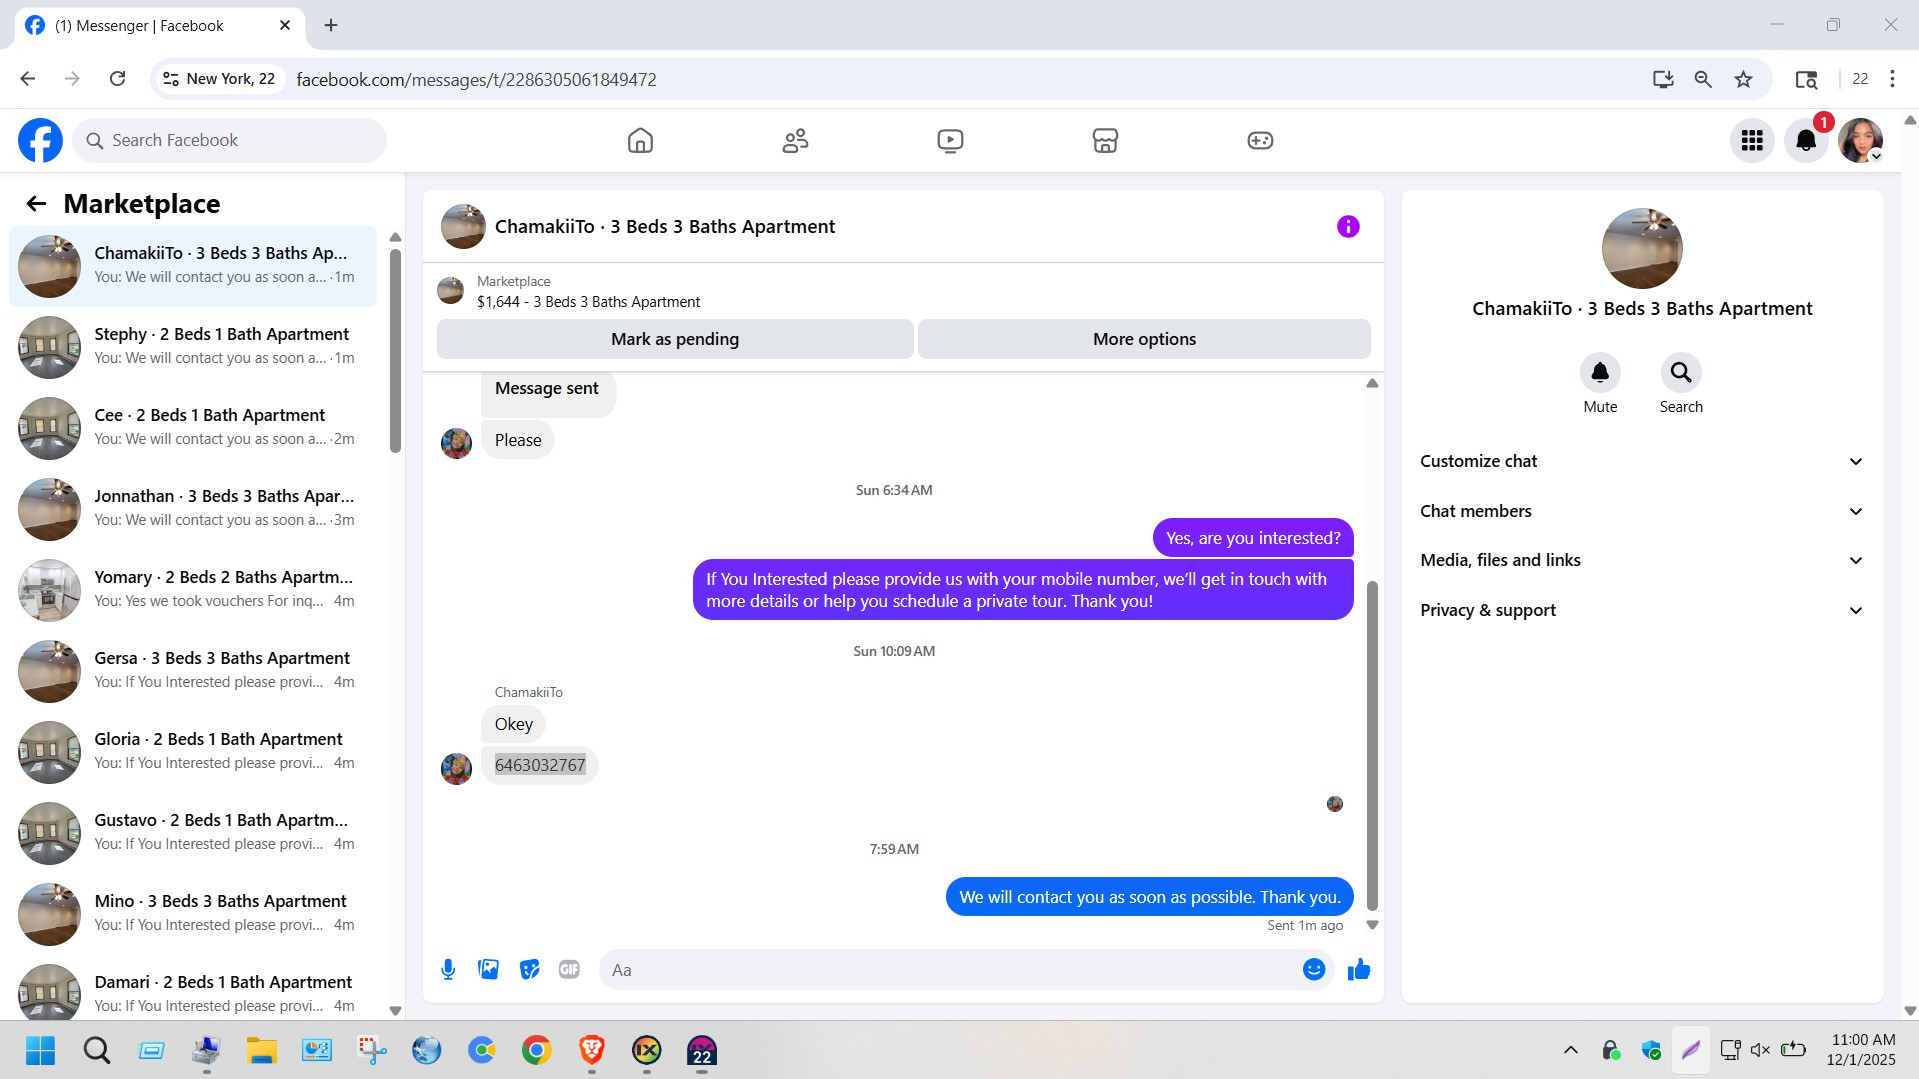Open the taskbar clock and date
This screenshot has height=1079, width=1919.
[x=1862, y=1050]
